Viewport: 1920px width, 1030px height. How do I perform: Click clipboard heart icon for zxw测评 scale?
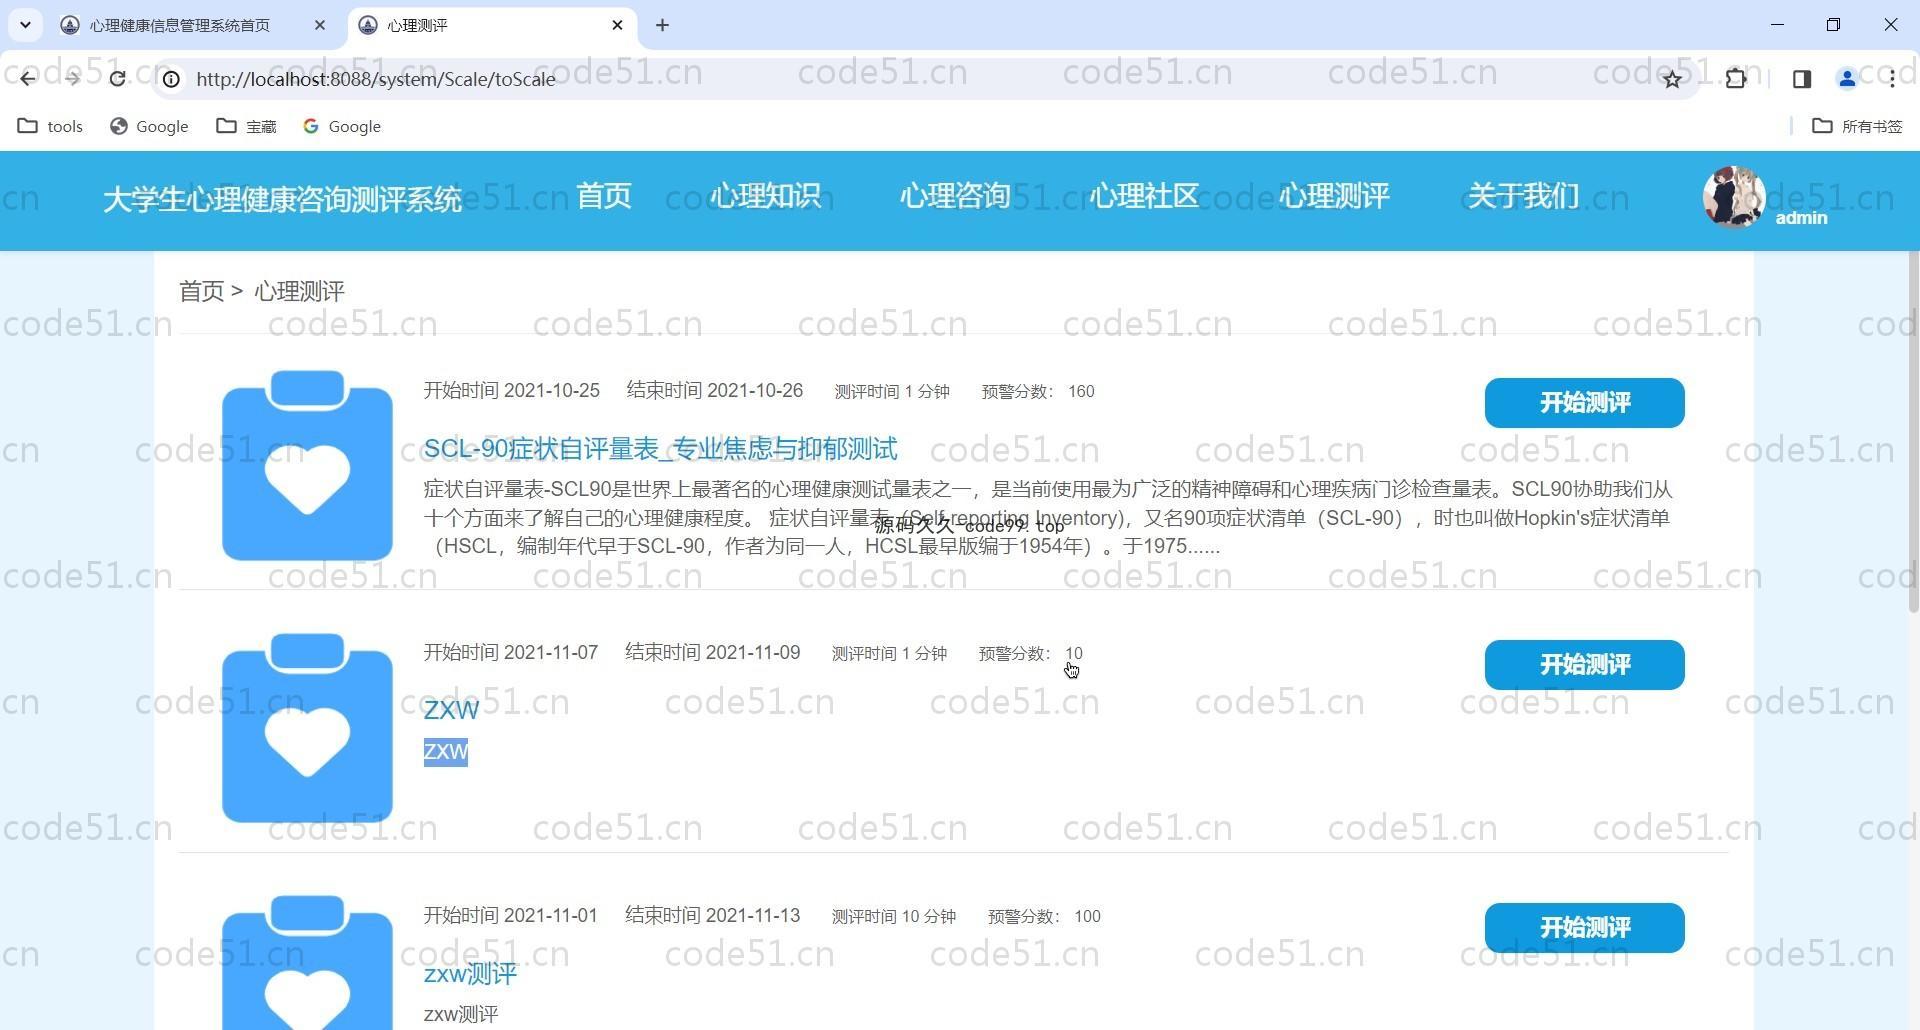pos(307,962)
